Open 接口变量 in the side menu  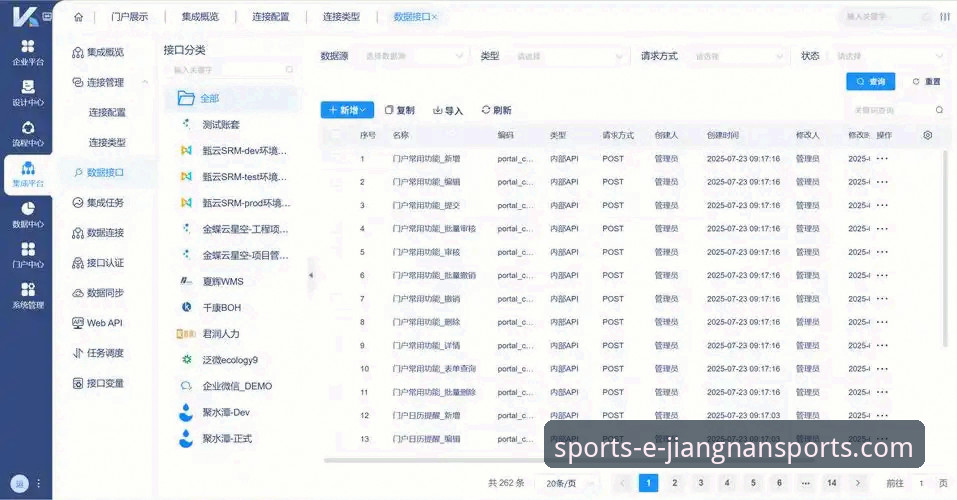click(x=98, y=383)
